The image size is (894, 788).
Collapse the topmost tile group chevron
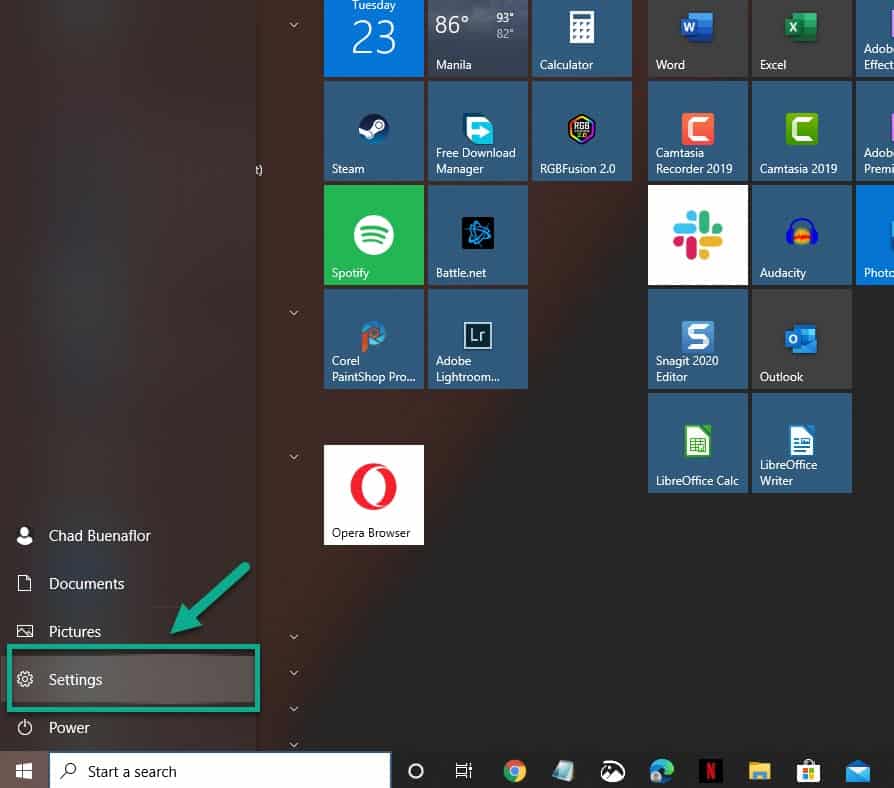293,24
